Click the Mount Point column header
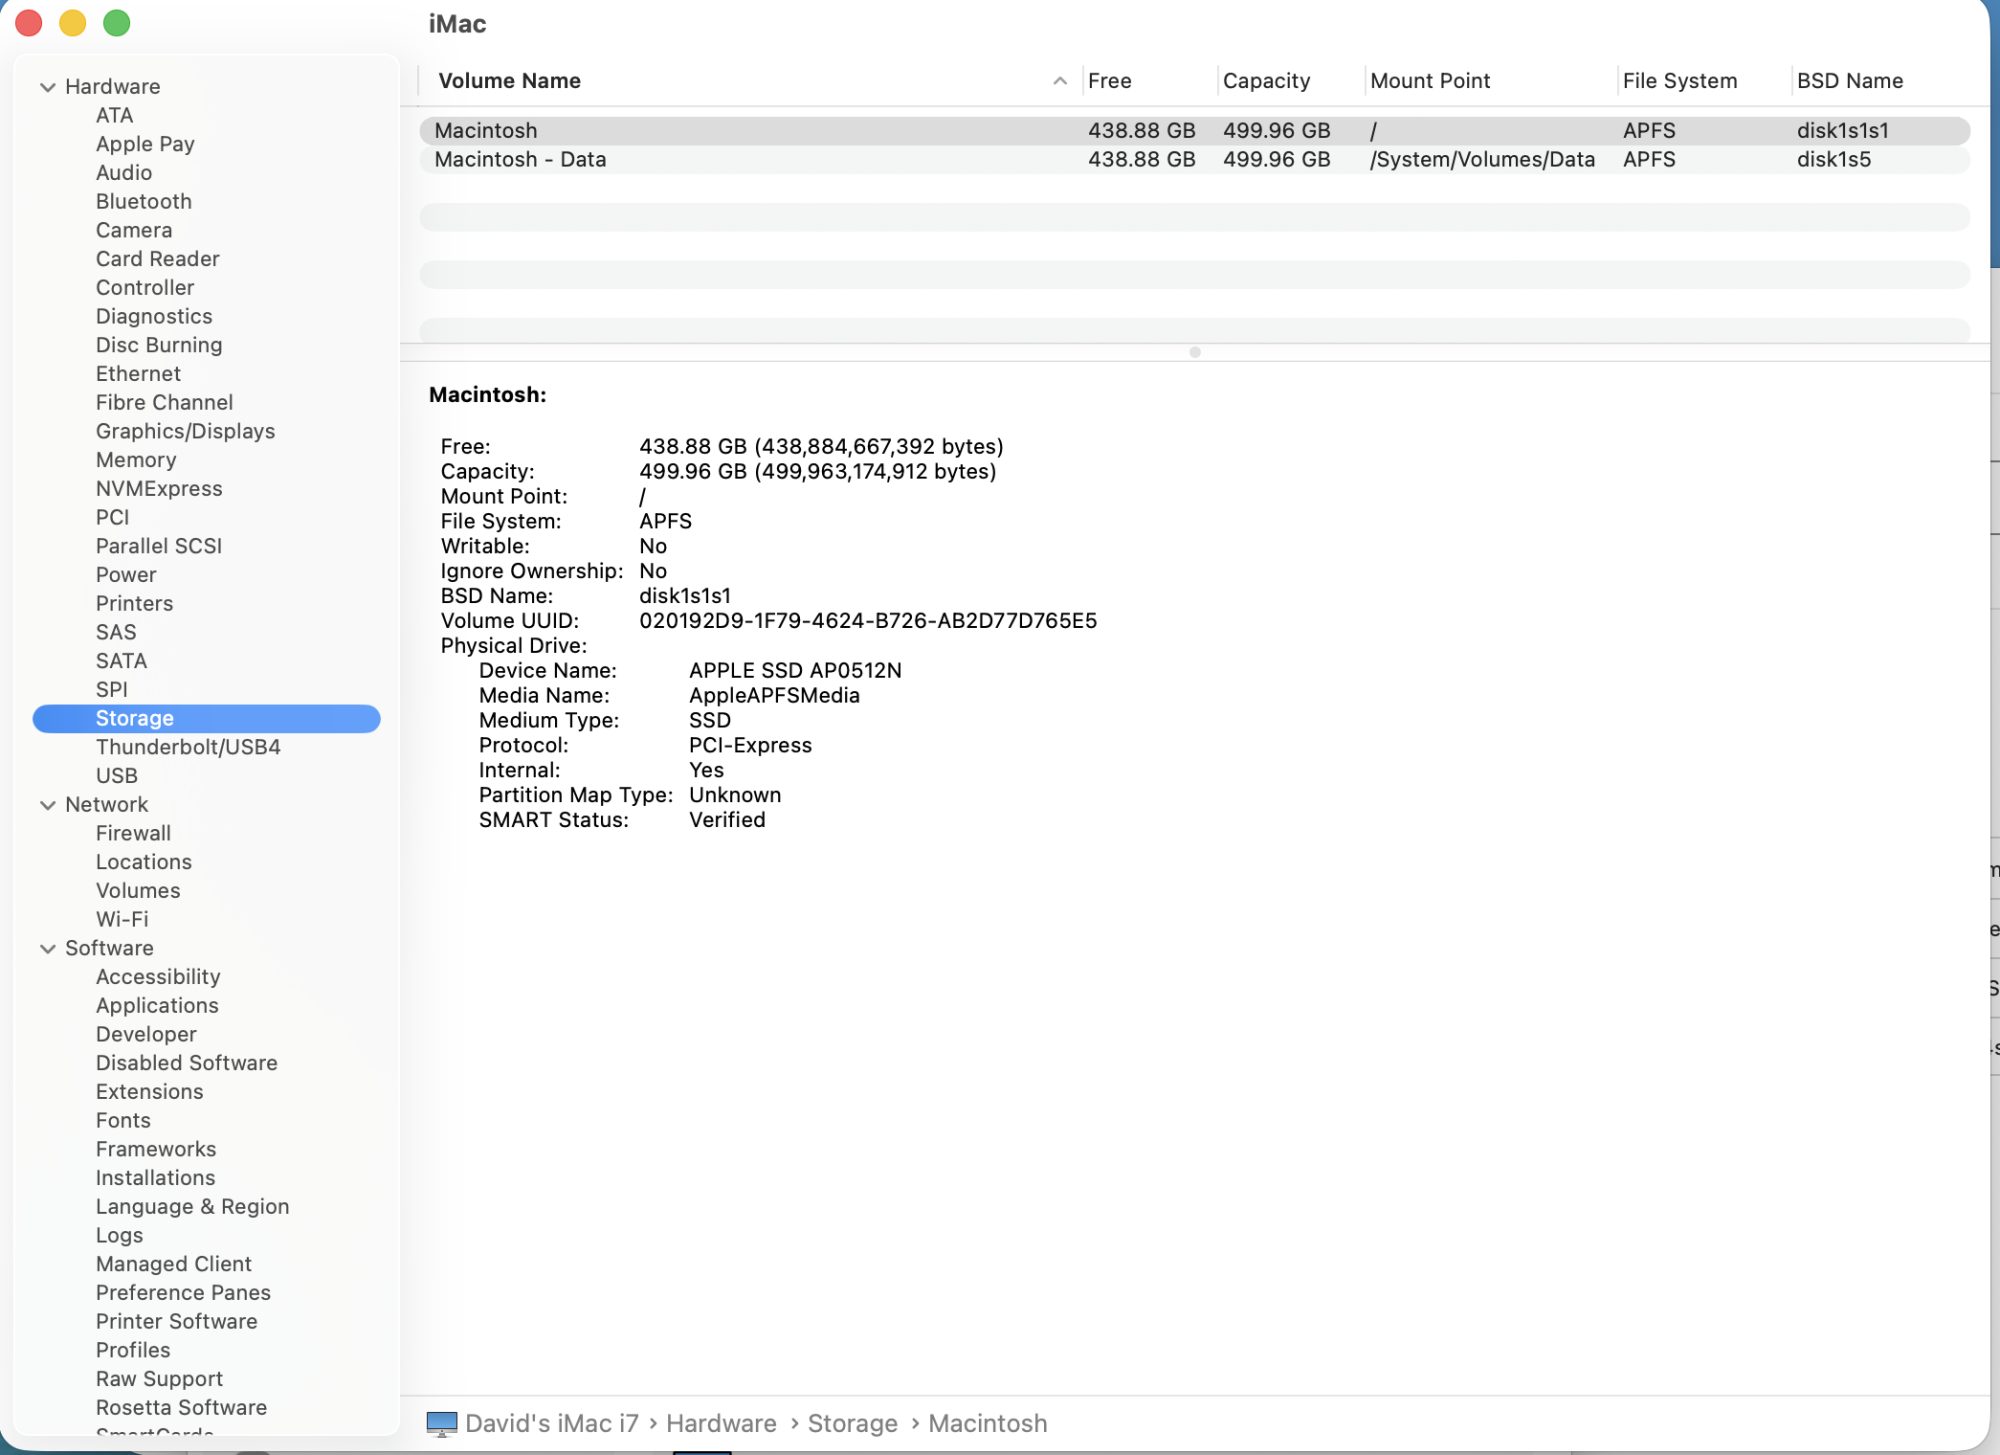This screenshot has height=1455, width=2000. (x=1430, y=81)
